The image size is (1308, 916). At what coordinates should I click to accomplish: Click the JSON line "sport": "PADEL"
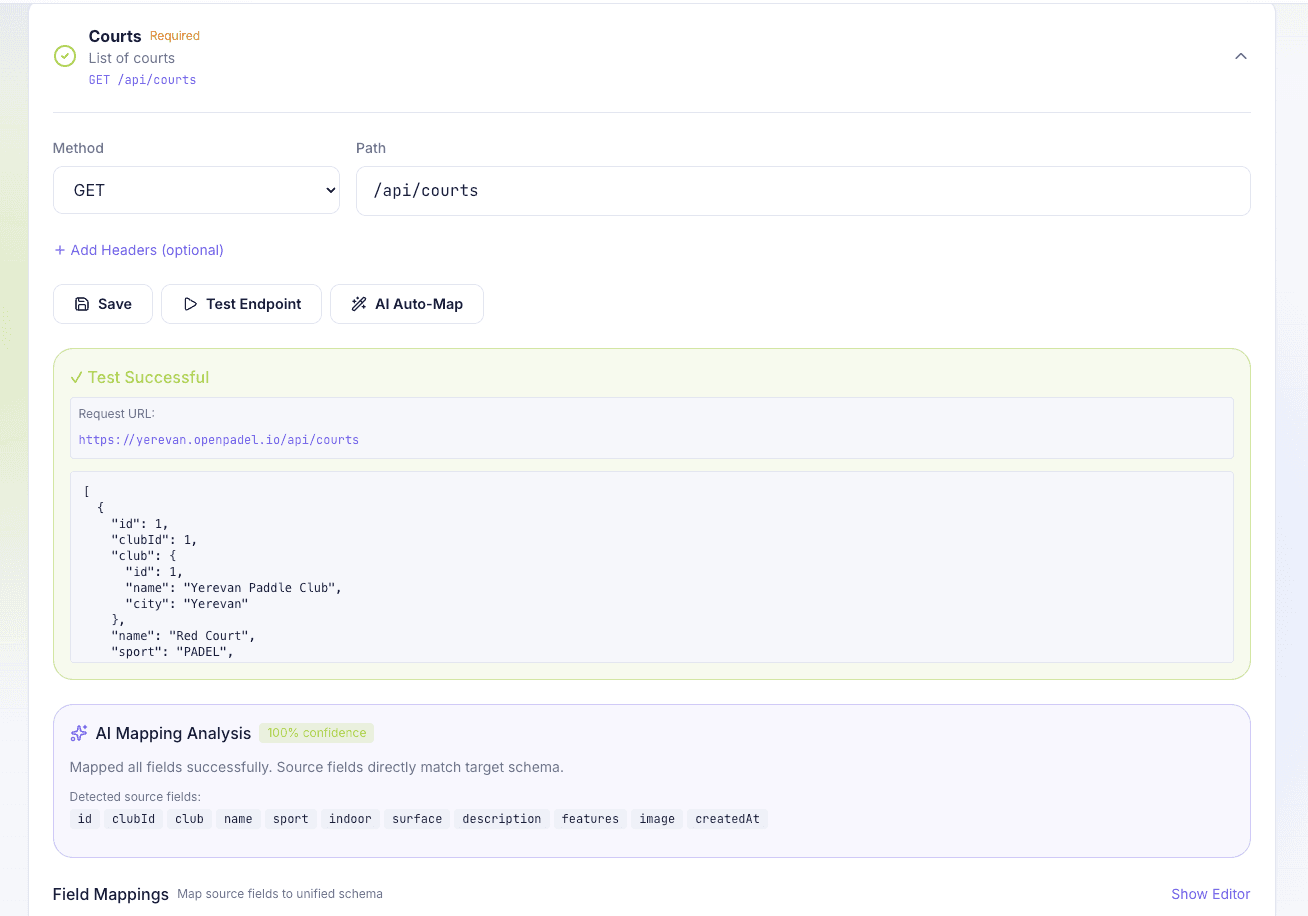pos(172,652)
